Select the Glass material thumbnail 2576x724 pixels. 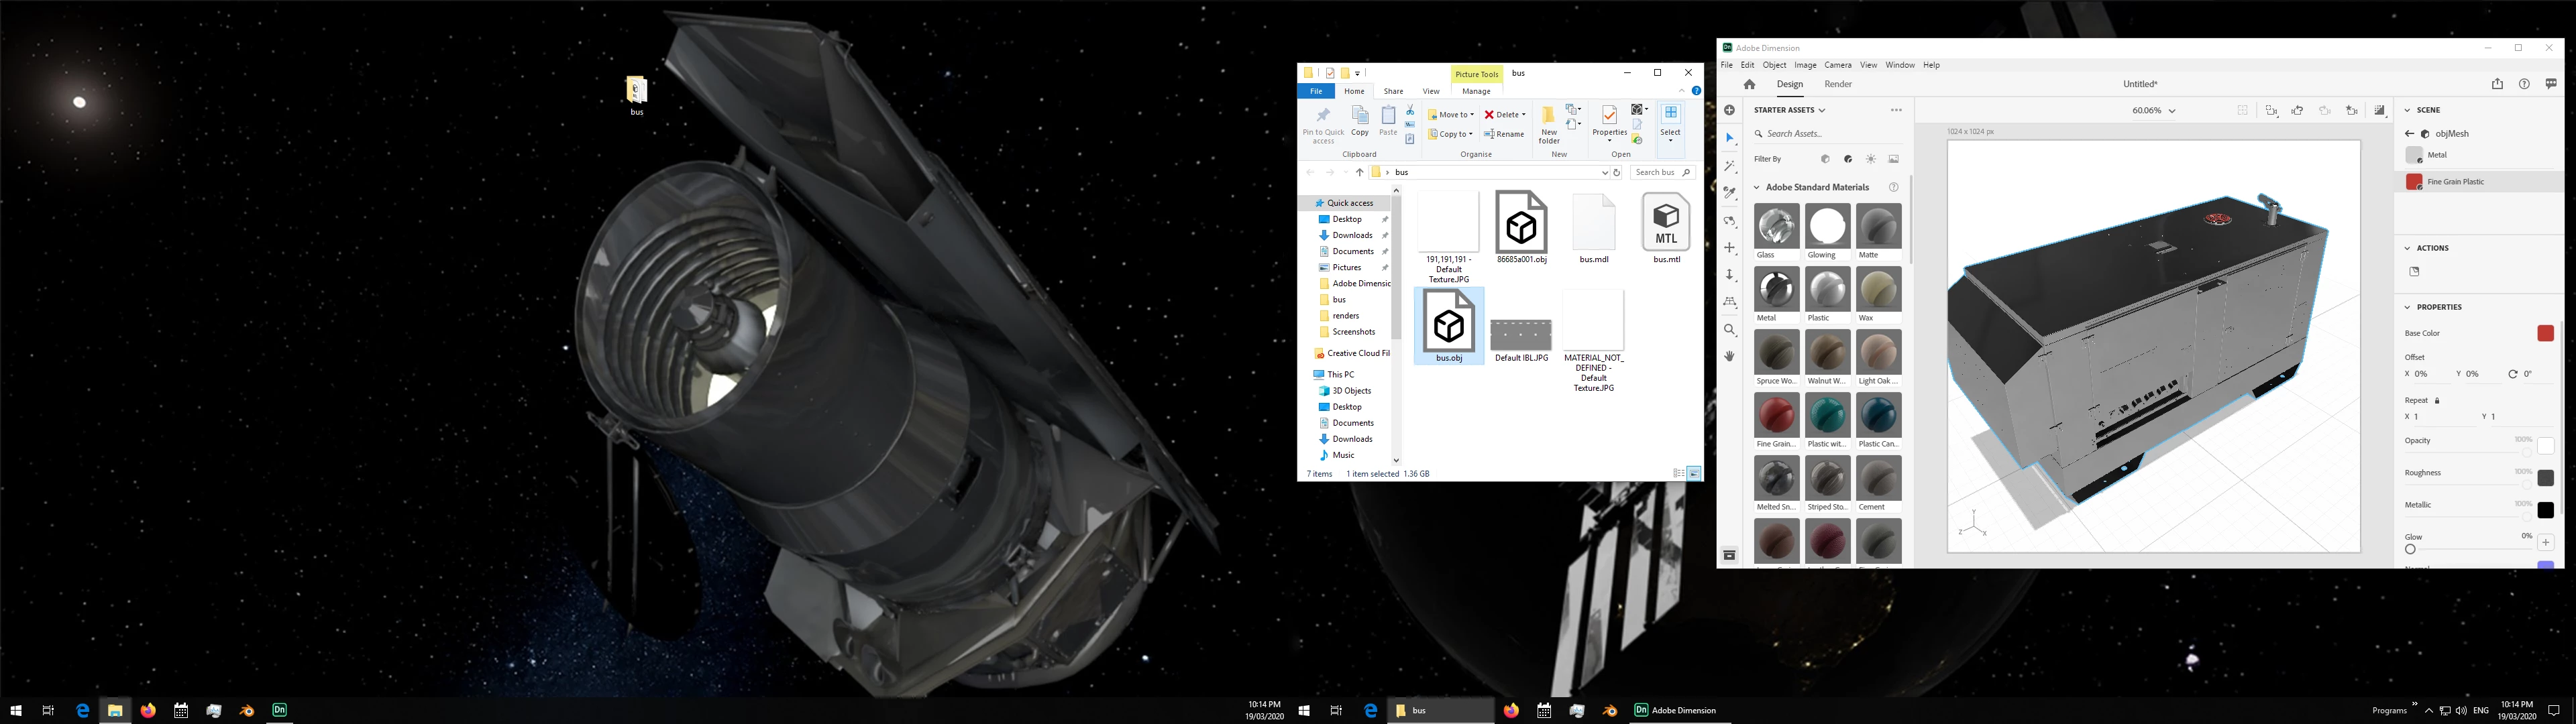1776,226
